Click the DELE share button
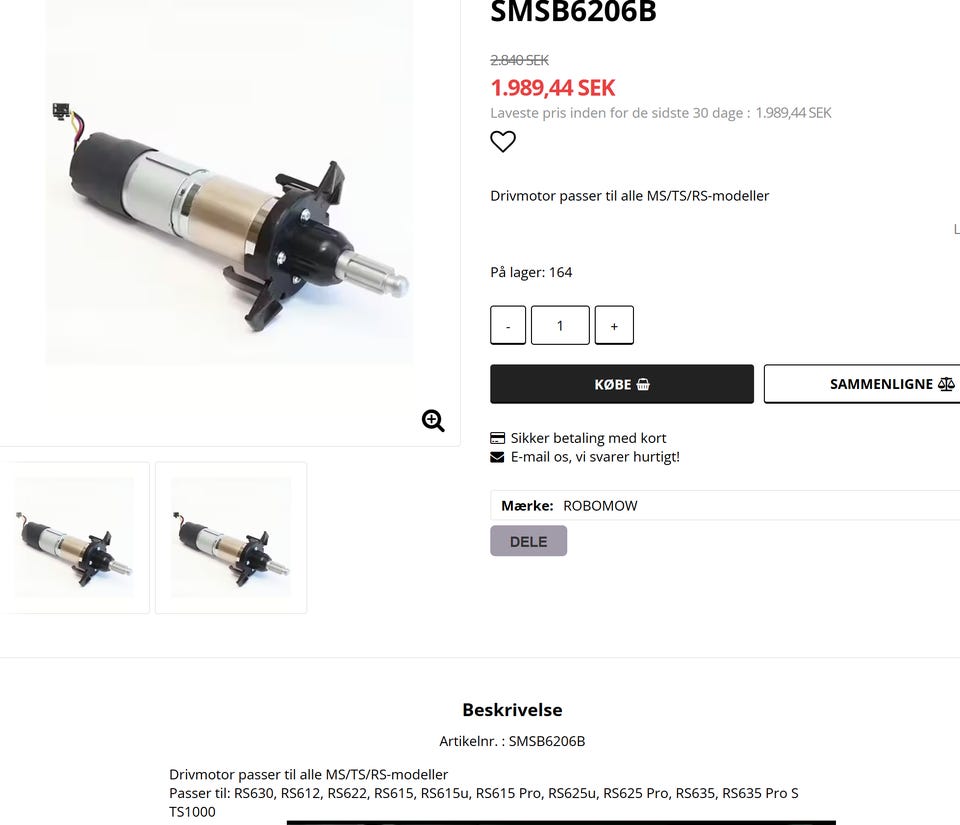The image size is (960, 825). click(x=528, y=541)
